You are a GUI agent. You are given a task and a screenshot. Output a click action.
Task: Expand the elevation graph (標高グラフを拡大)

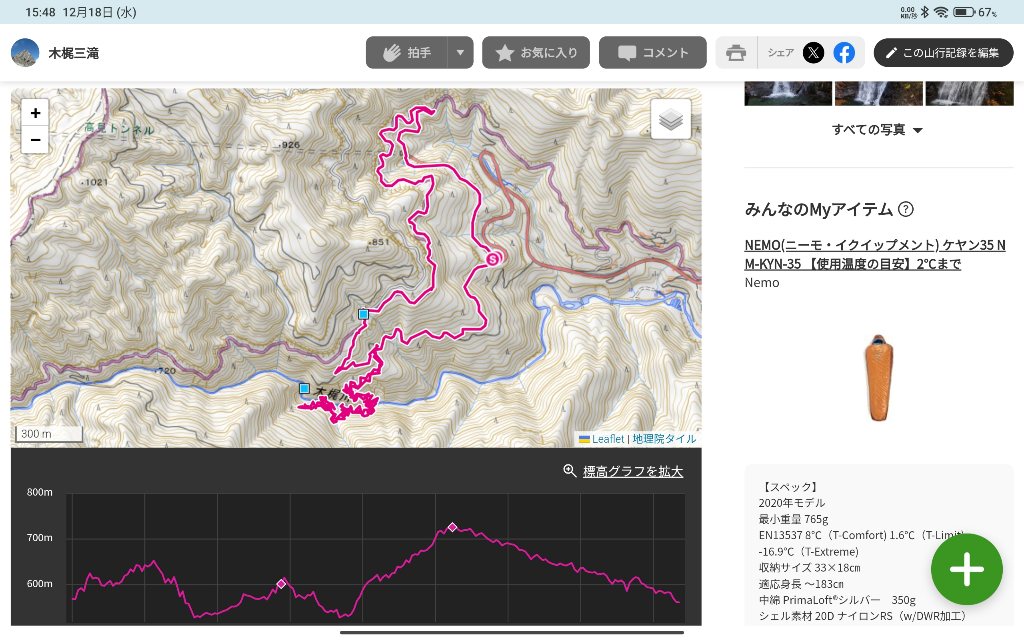(x=623, y=471)
